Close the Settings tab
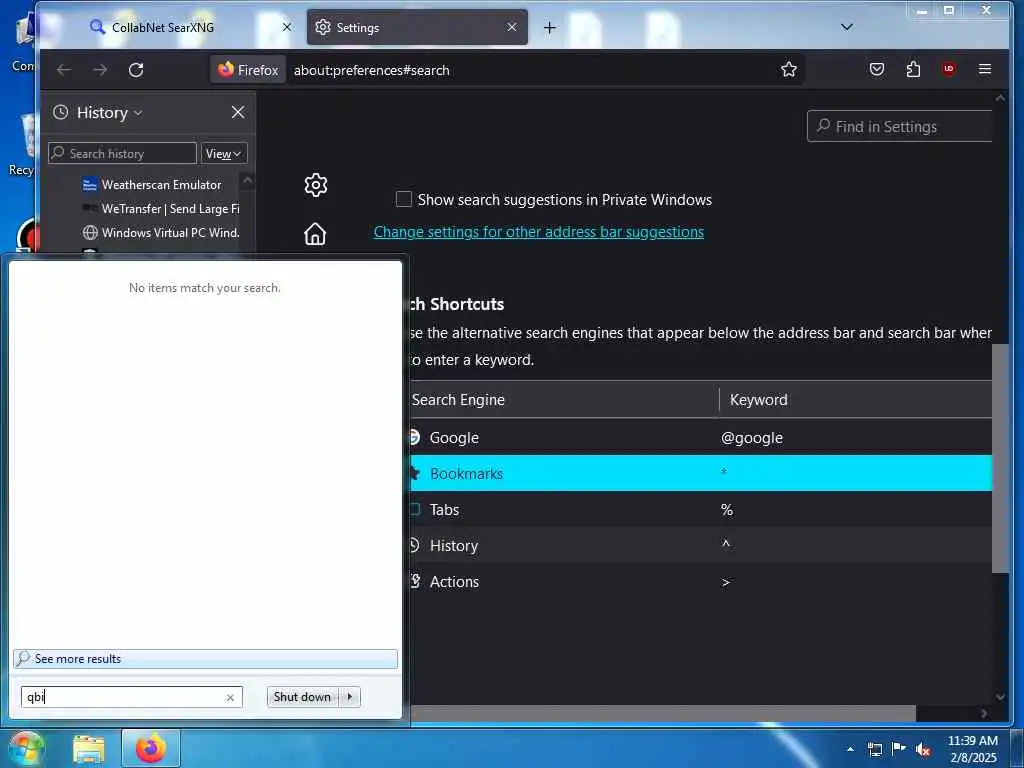 pos(512,27)
